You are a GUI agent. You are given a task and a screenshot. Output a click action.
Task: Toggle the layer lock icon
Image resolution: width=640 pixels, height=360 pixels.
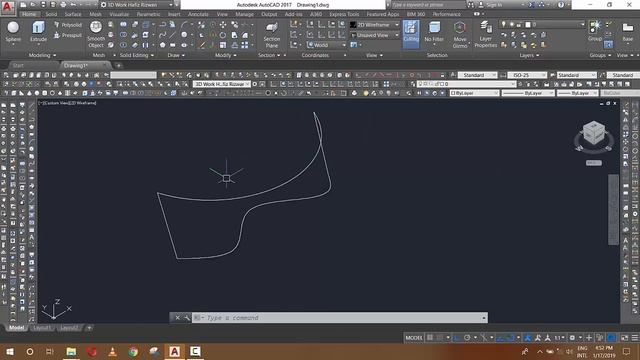point(519,24)
